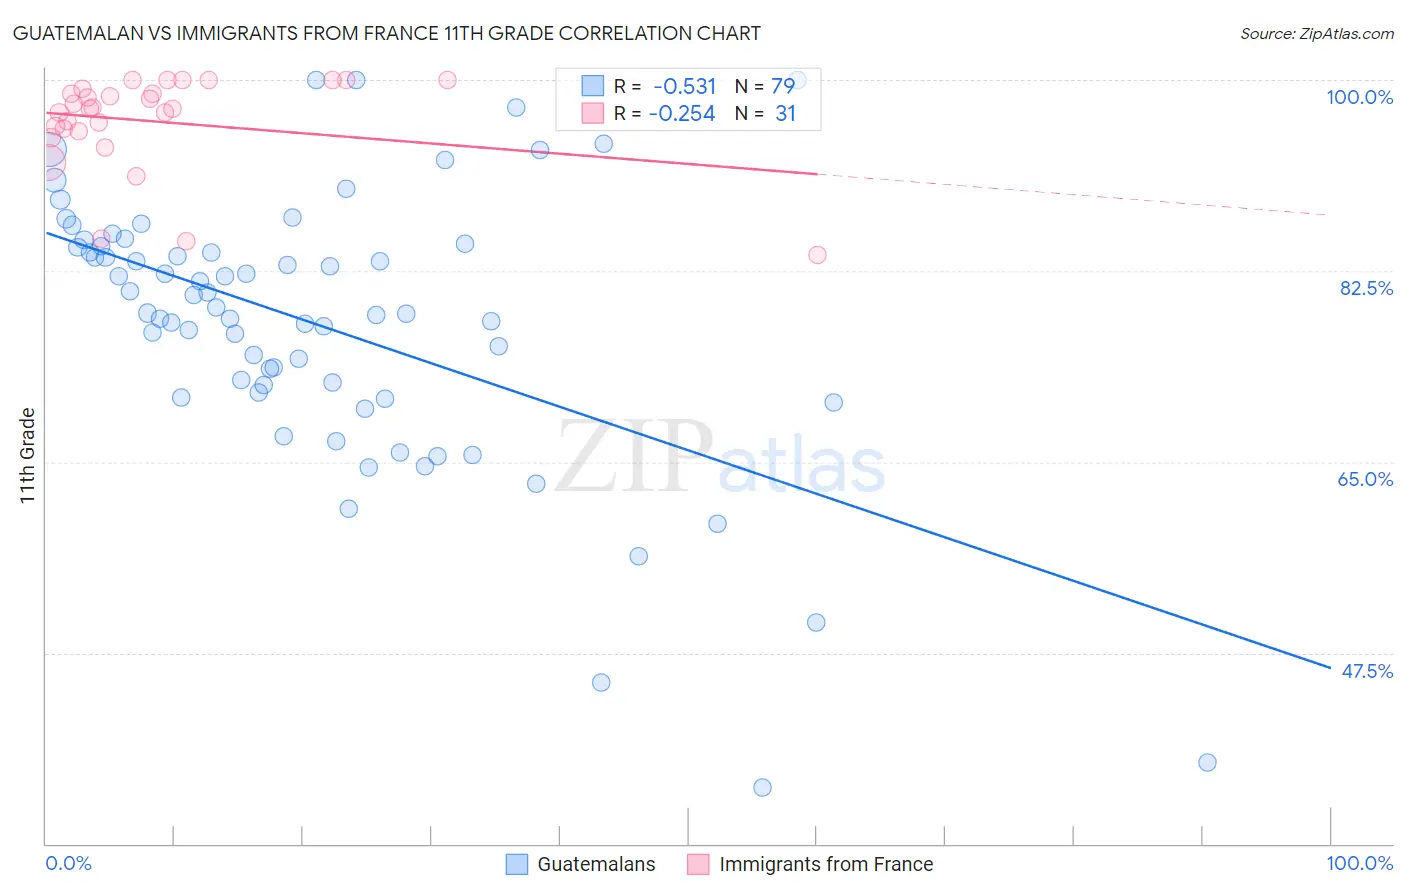Select the Immigrants from France legend label

[826, 864]
